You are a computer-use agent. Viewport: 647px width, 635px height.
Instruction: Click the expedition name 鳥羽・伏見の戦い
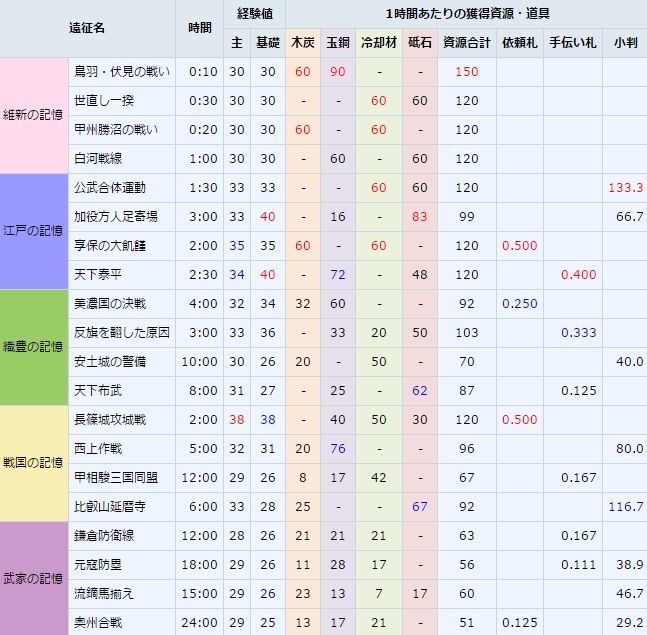tap(122, 71)
